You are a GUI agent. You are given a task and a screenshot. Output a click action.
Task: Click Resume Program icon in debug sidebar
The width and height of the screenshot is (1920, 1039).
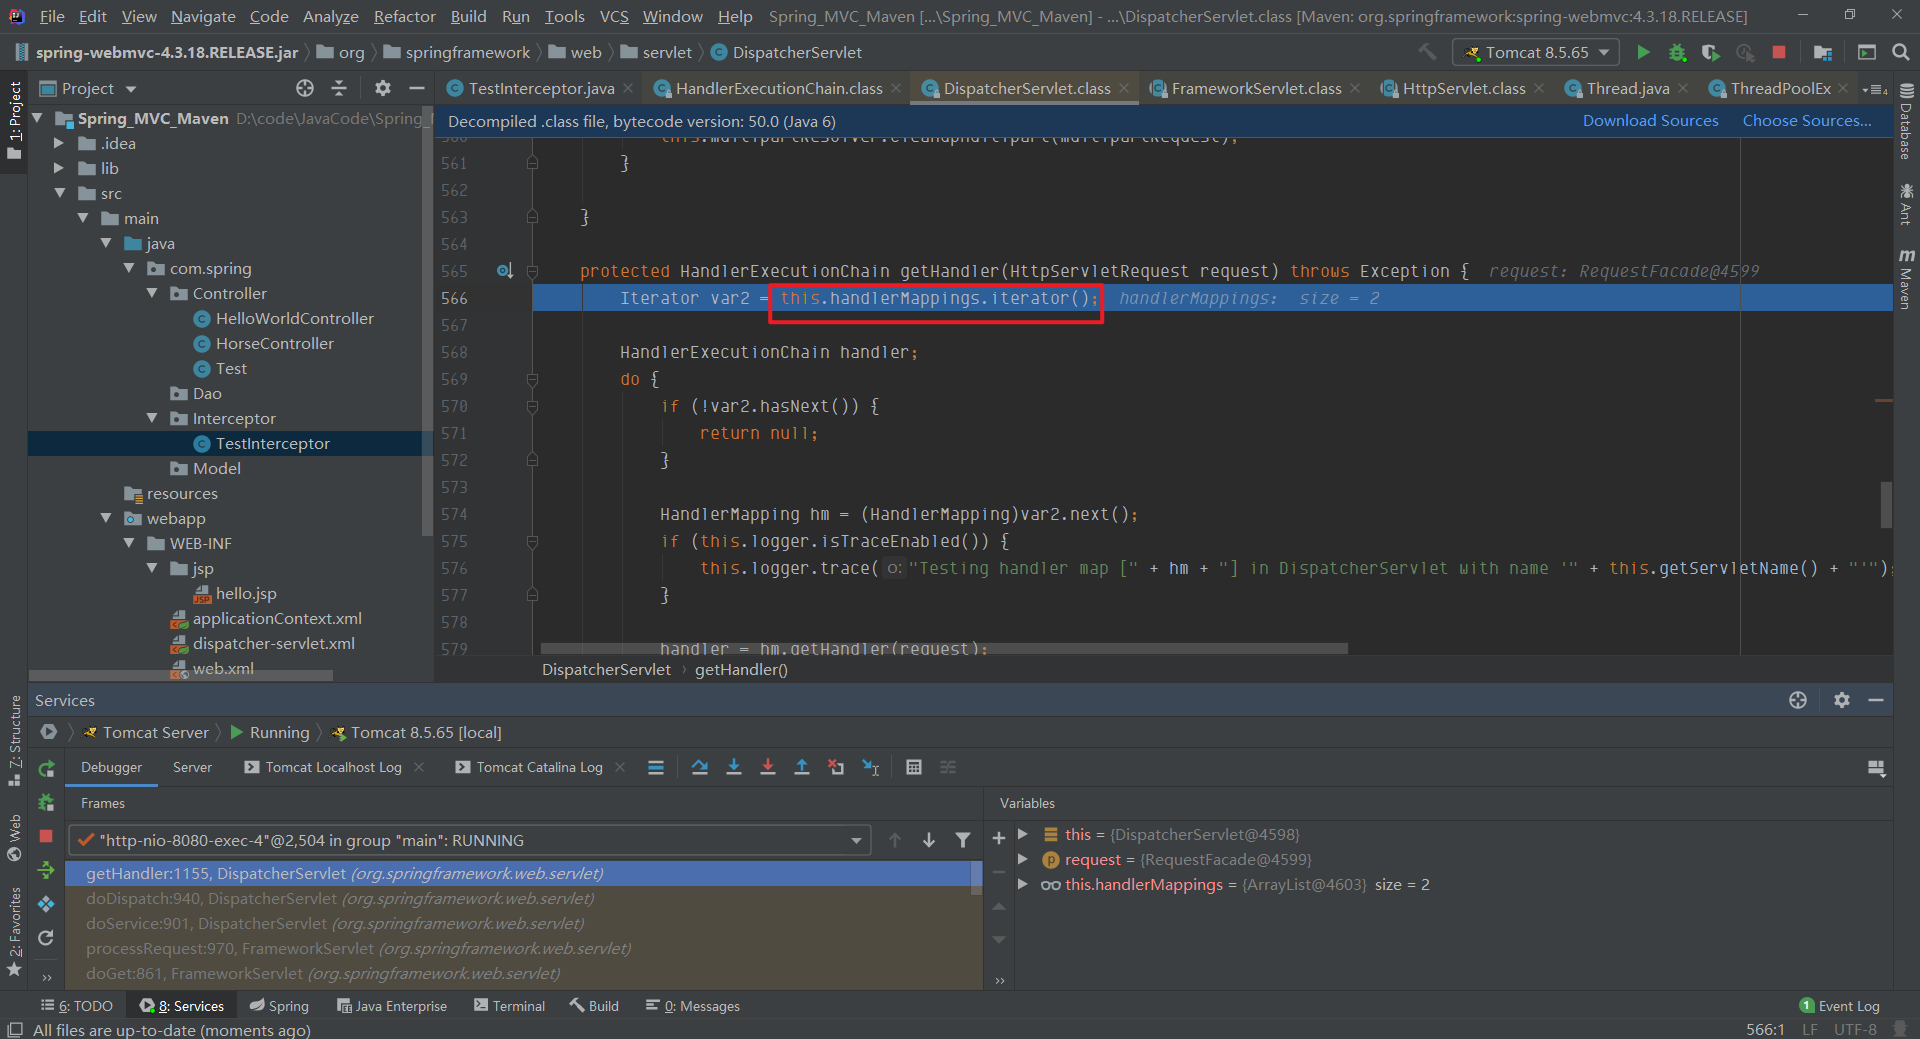46,870
